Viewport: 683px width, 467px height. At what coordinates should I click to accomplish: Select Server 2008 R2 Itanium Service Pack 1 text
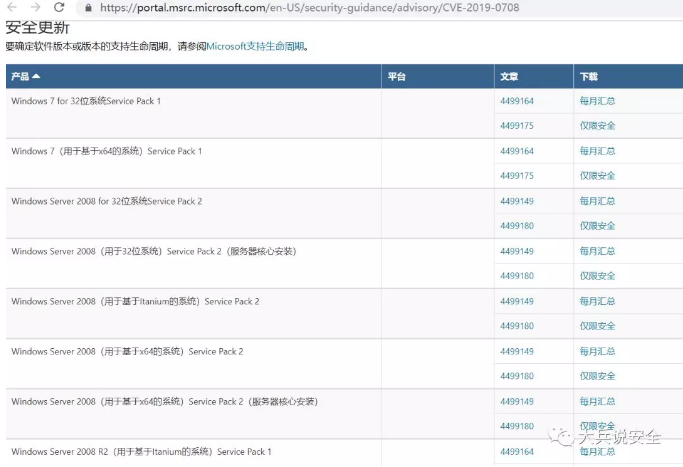(141, 452)
